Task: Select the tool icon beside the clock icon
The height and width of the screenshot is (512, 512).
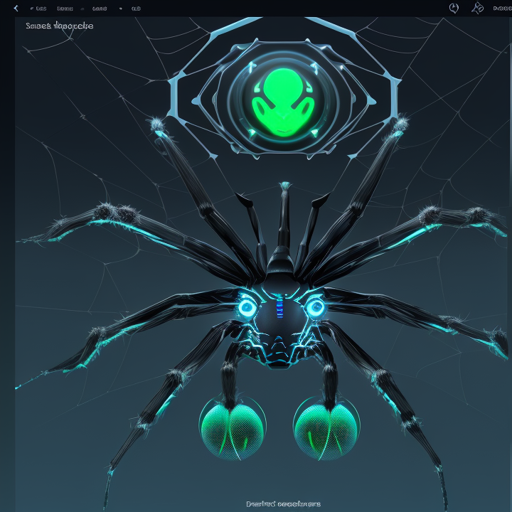Action: [x=478, y=8]
